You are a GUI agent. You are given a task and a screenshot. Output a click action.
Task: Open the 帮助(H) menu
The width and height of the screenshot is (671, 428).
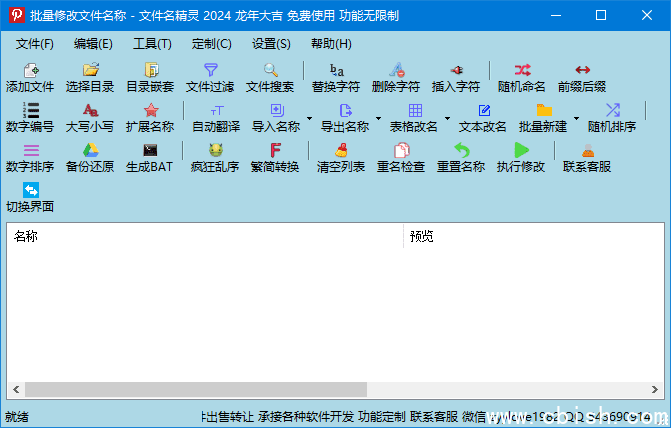pos(331,44)
